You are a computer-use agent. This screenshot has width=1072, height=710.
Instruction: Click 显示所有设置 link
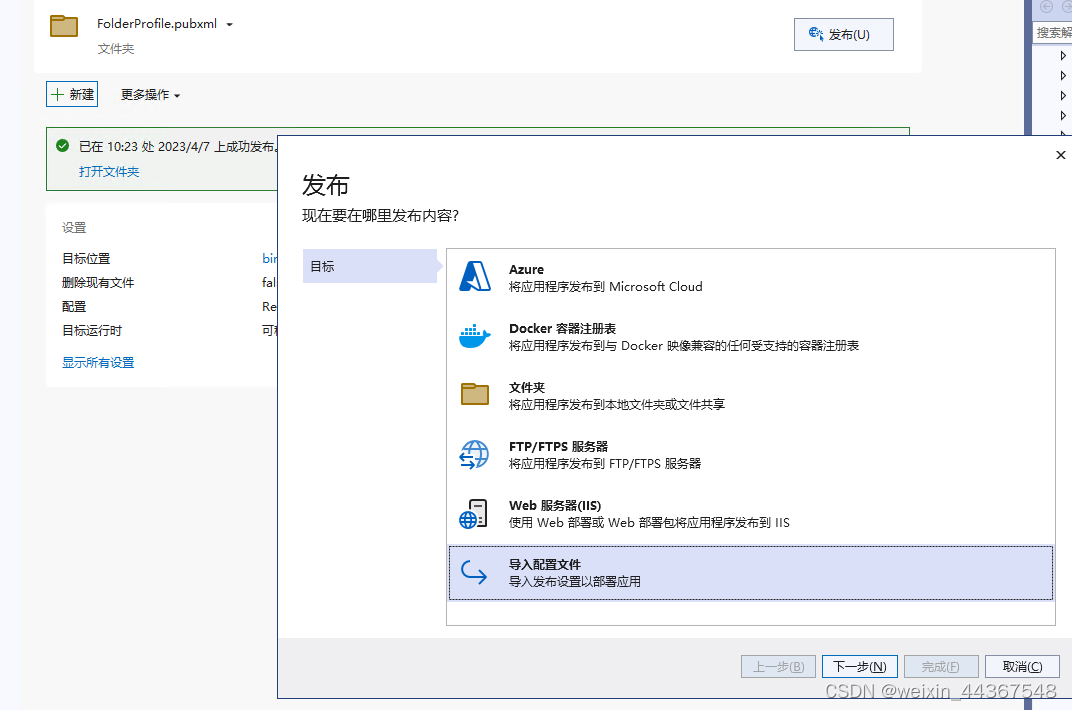[98, 363]
